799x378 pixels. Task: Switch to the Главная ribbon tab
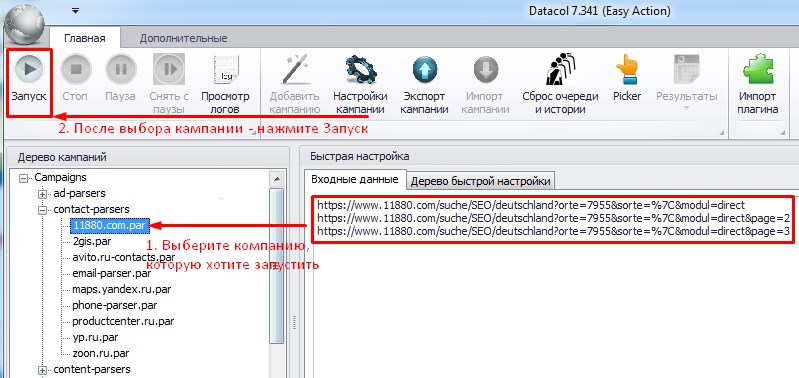click(x=85, y=38)
